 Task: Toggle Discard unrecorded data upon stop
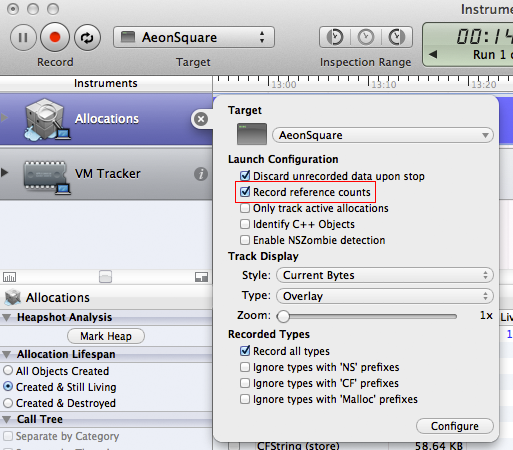245,176
